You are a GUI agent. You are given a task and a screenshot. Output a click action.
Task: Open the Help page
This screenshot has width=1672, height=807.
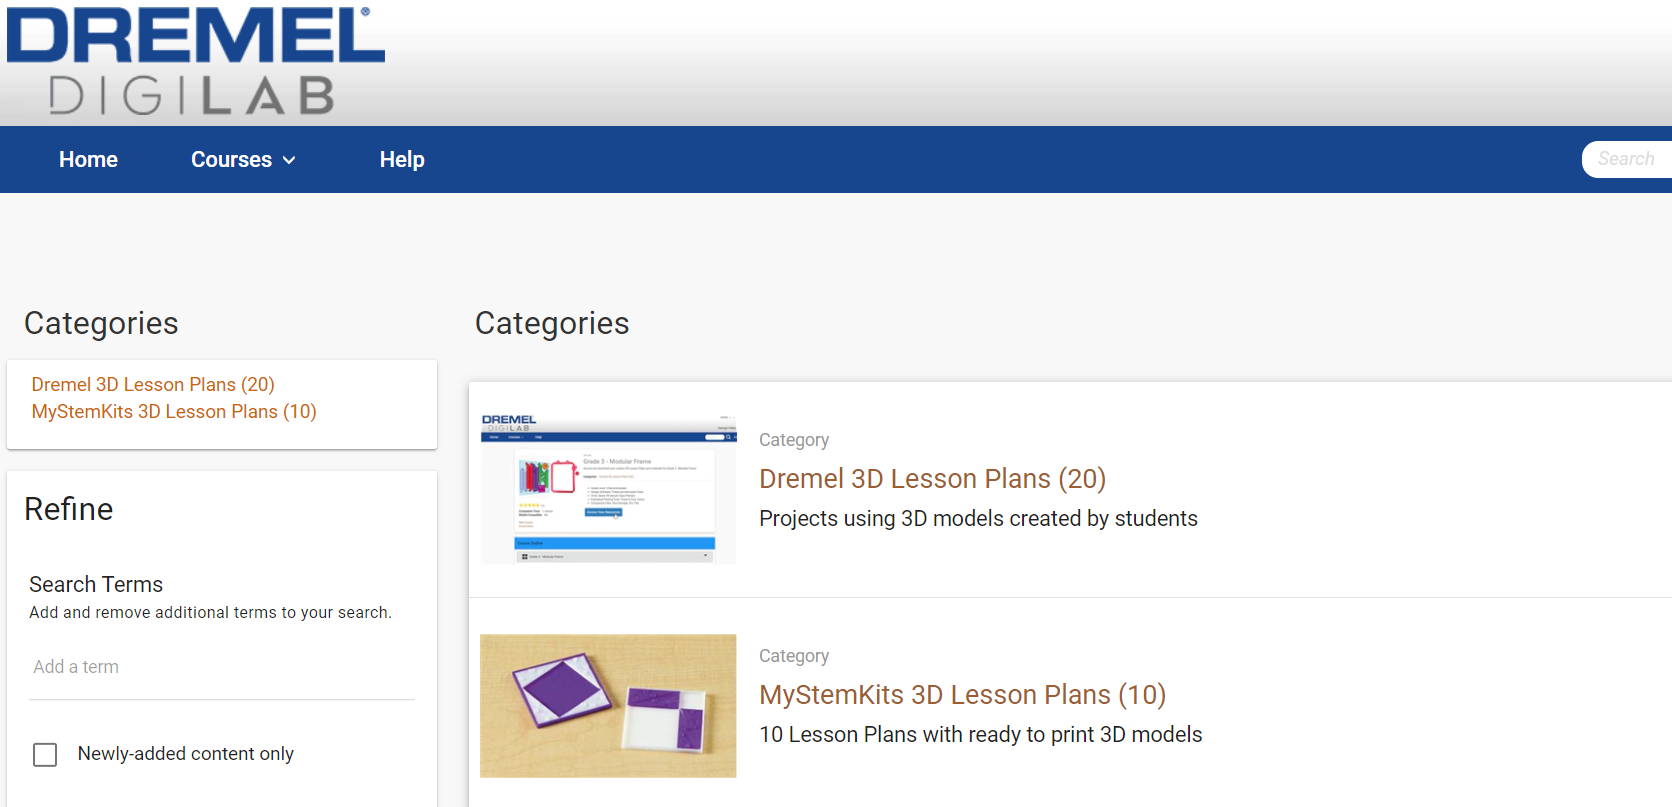[x=402, y=160]
